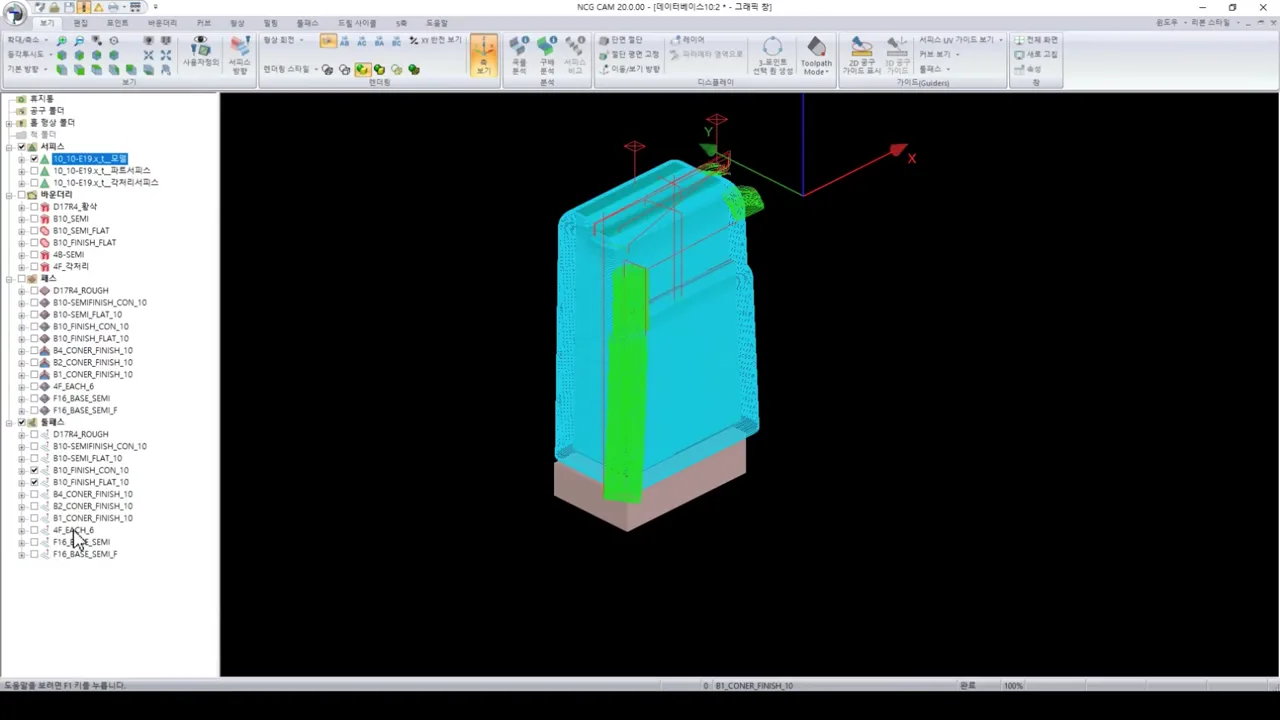Open the 밀링 ribbon tab

coord(271,23)
